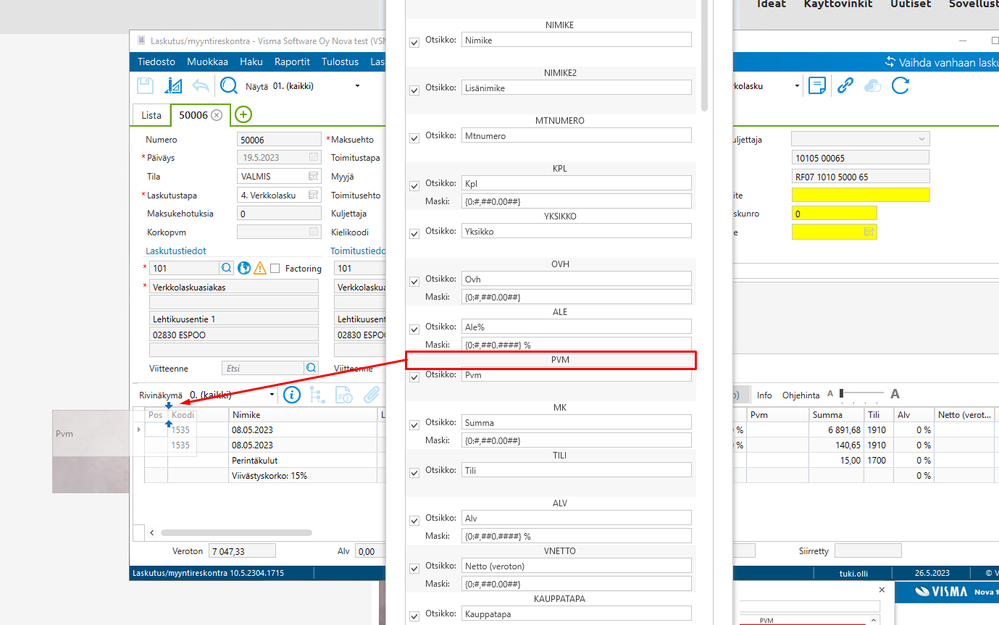Click the Info button in row toolbar

(x=764, y=395)
